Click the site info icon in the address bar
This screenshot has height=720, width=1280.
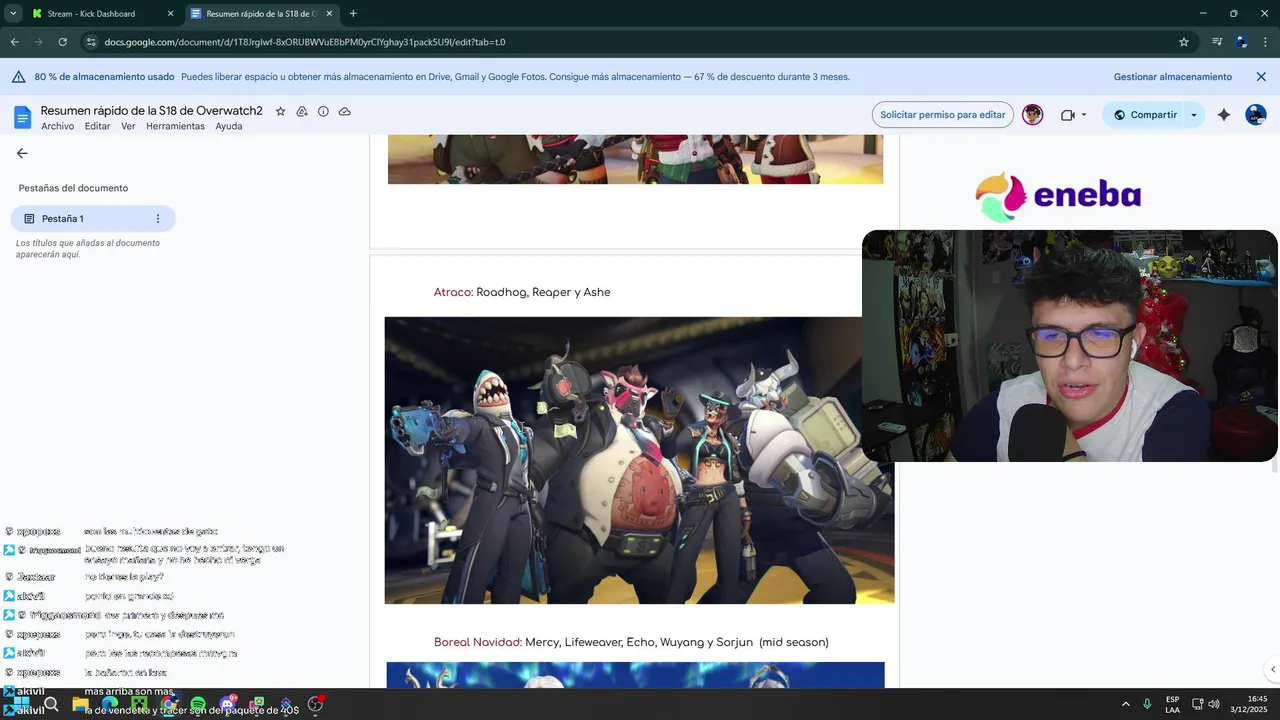coord(91,42)
